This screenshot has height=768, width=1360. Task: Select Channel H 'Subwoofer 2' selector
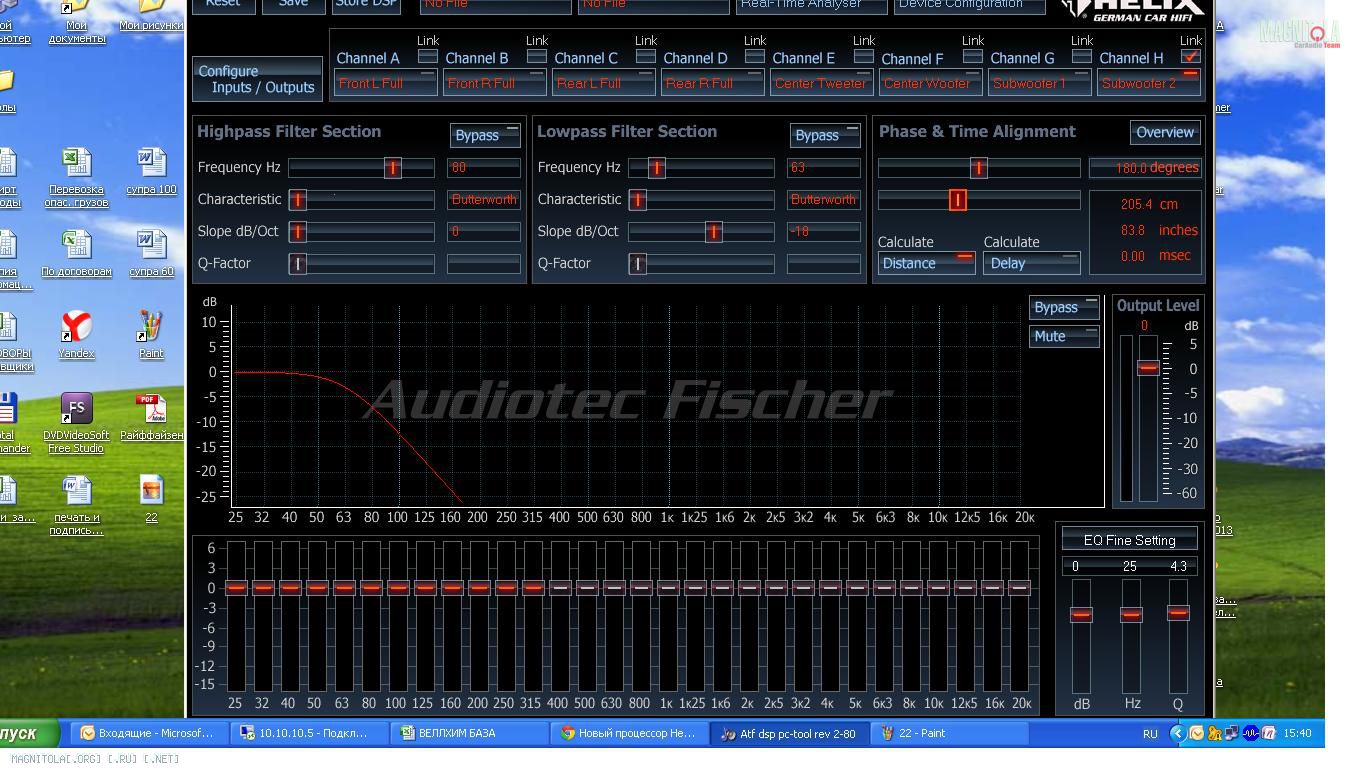pyautogui.click(x=1149, y=83)
